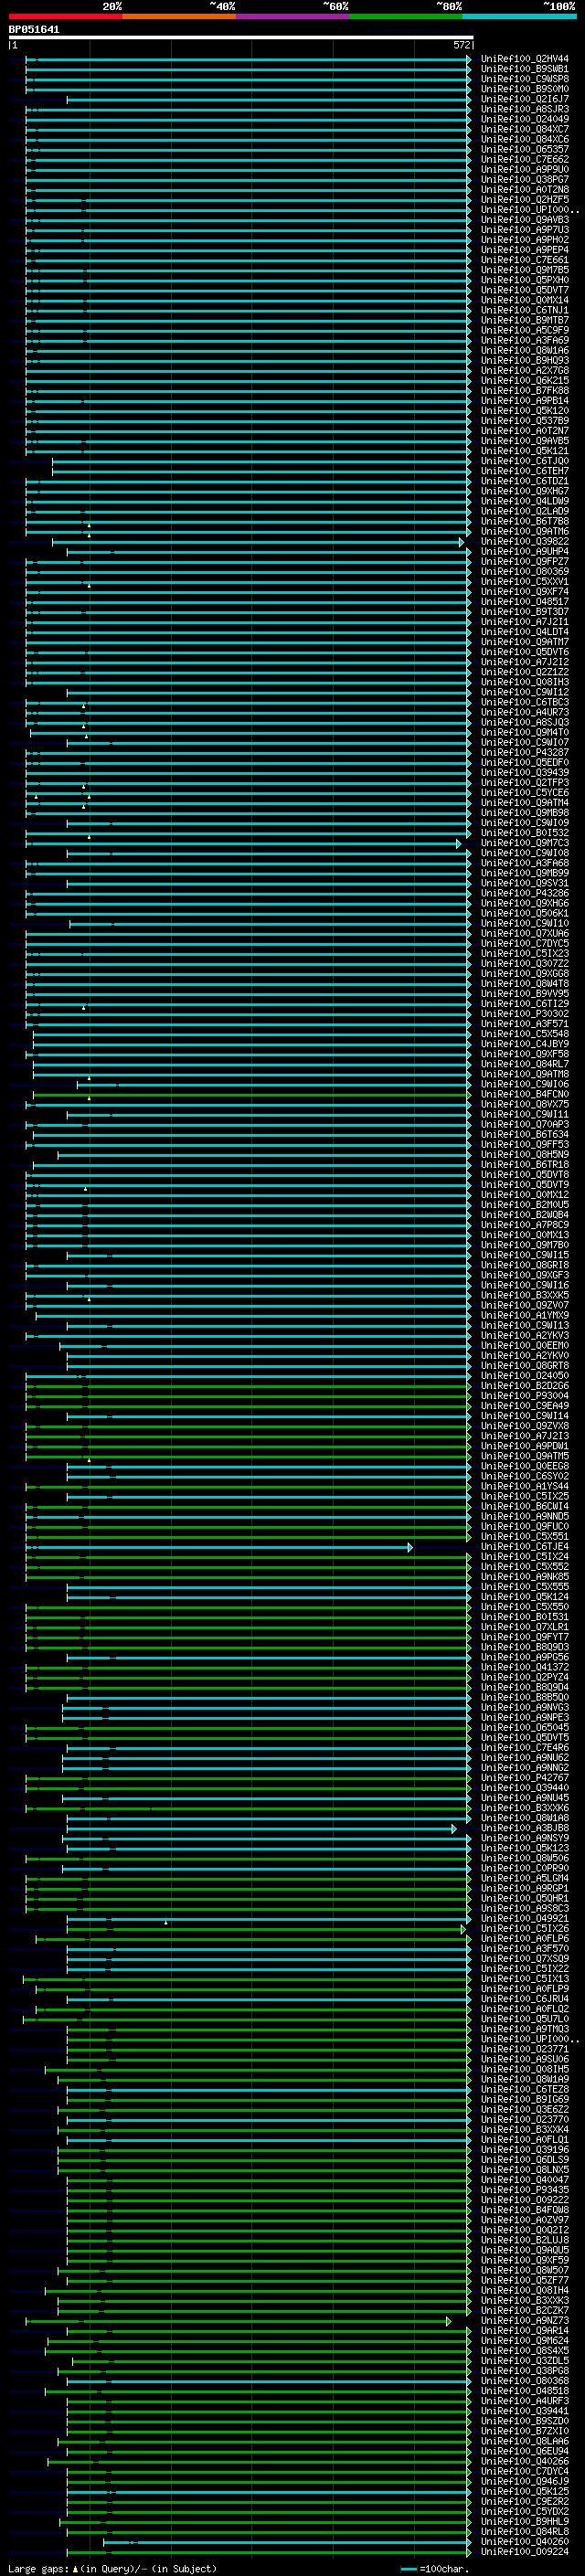The image size is (585, 2576).
Task: Open hit UniRef100_A7J2I3
Action: [525, 1436]
